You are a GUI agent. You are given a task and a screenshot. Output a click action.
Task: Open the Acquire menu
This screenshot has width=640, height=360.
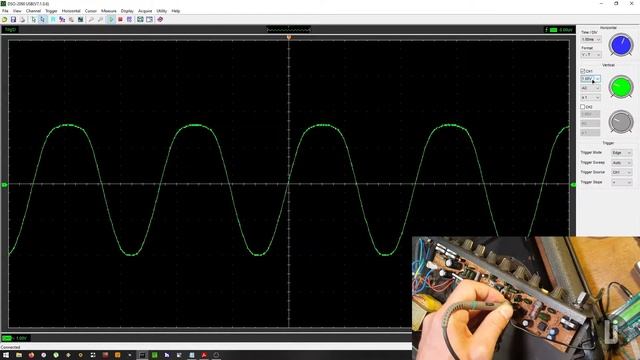pos(145,11)
